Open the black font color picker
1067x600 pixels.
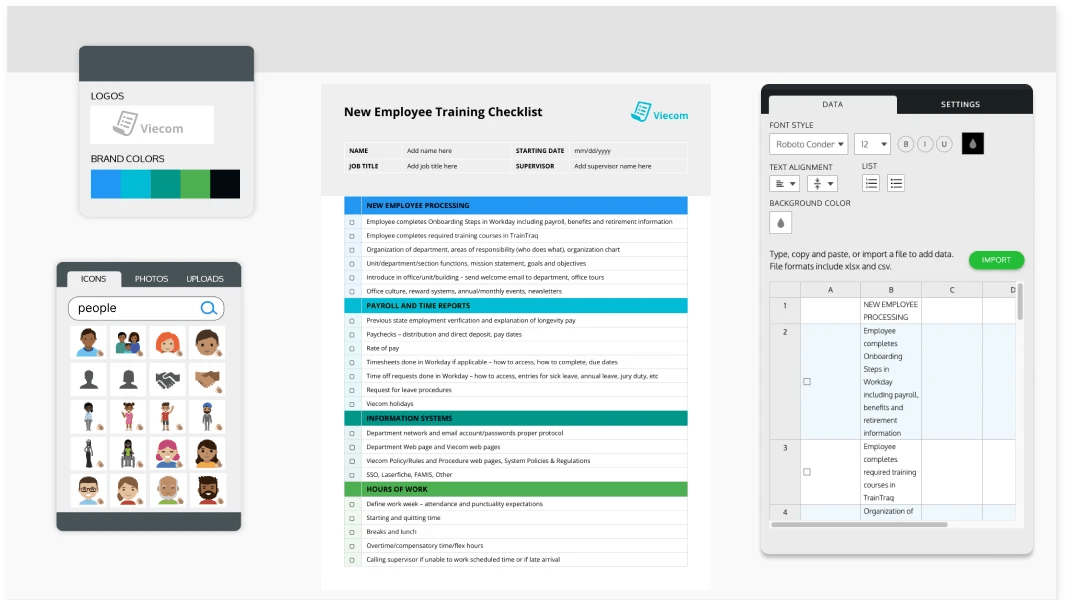[x=972, y=144]
